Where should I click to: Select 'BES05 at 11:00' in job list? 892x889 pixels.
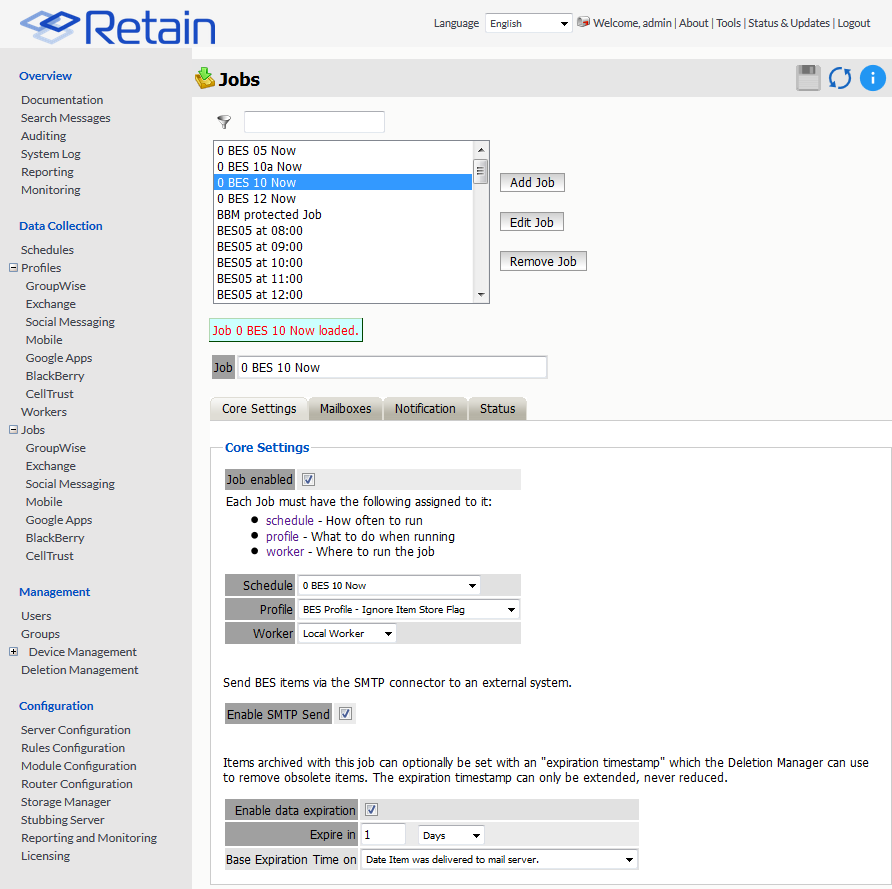(x=343, y=279)
